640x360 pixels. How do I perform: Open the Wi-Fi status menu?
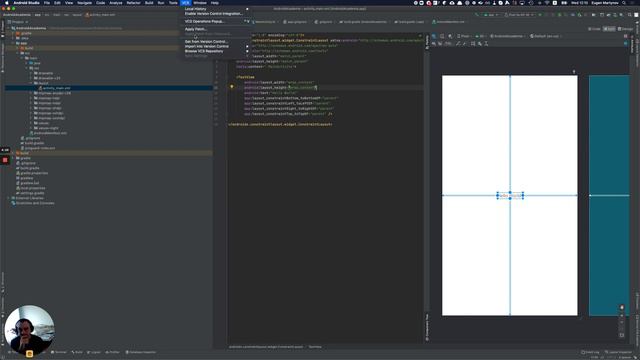547,3
